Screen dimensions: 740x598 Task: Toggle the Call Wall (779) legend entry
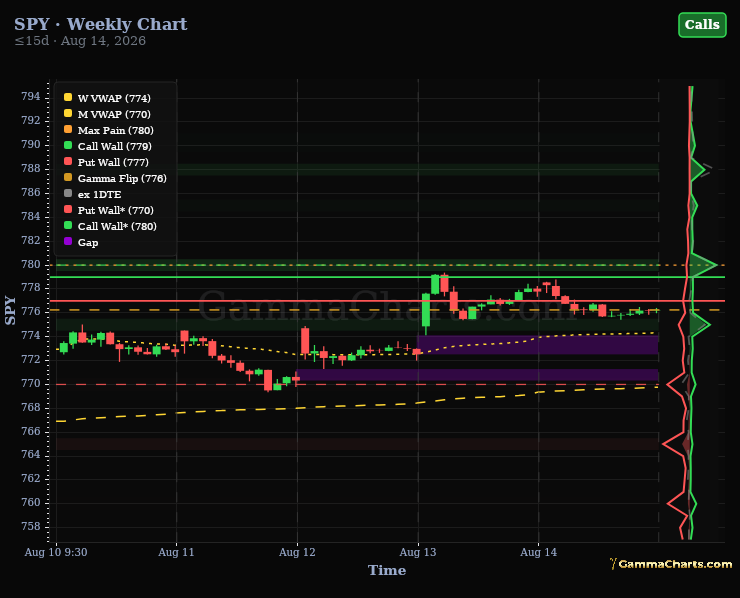108,146
